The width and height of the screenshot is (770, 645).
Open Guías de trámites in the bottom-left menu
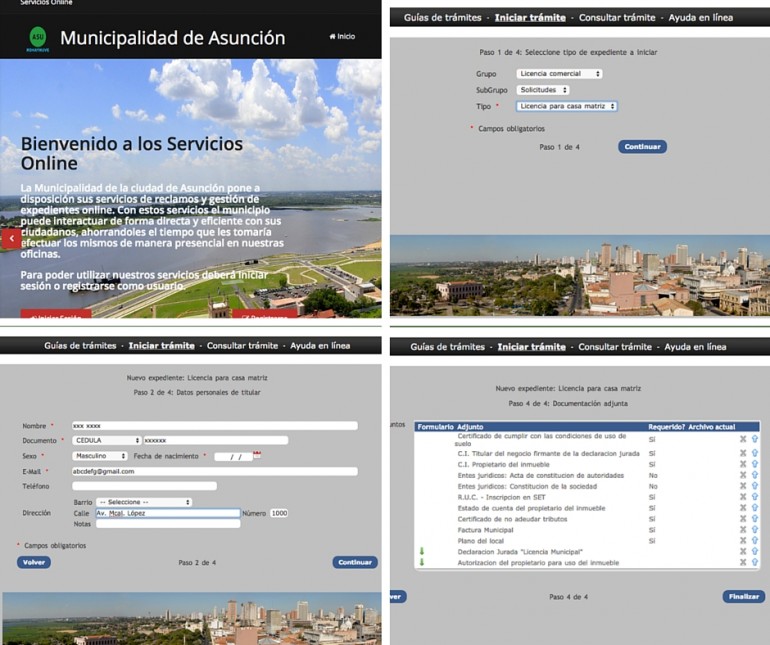pos(82,346)
